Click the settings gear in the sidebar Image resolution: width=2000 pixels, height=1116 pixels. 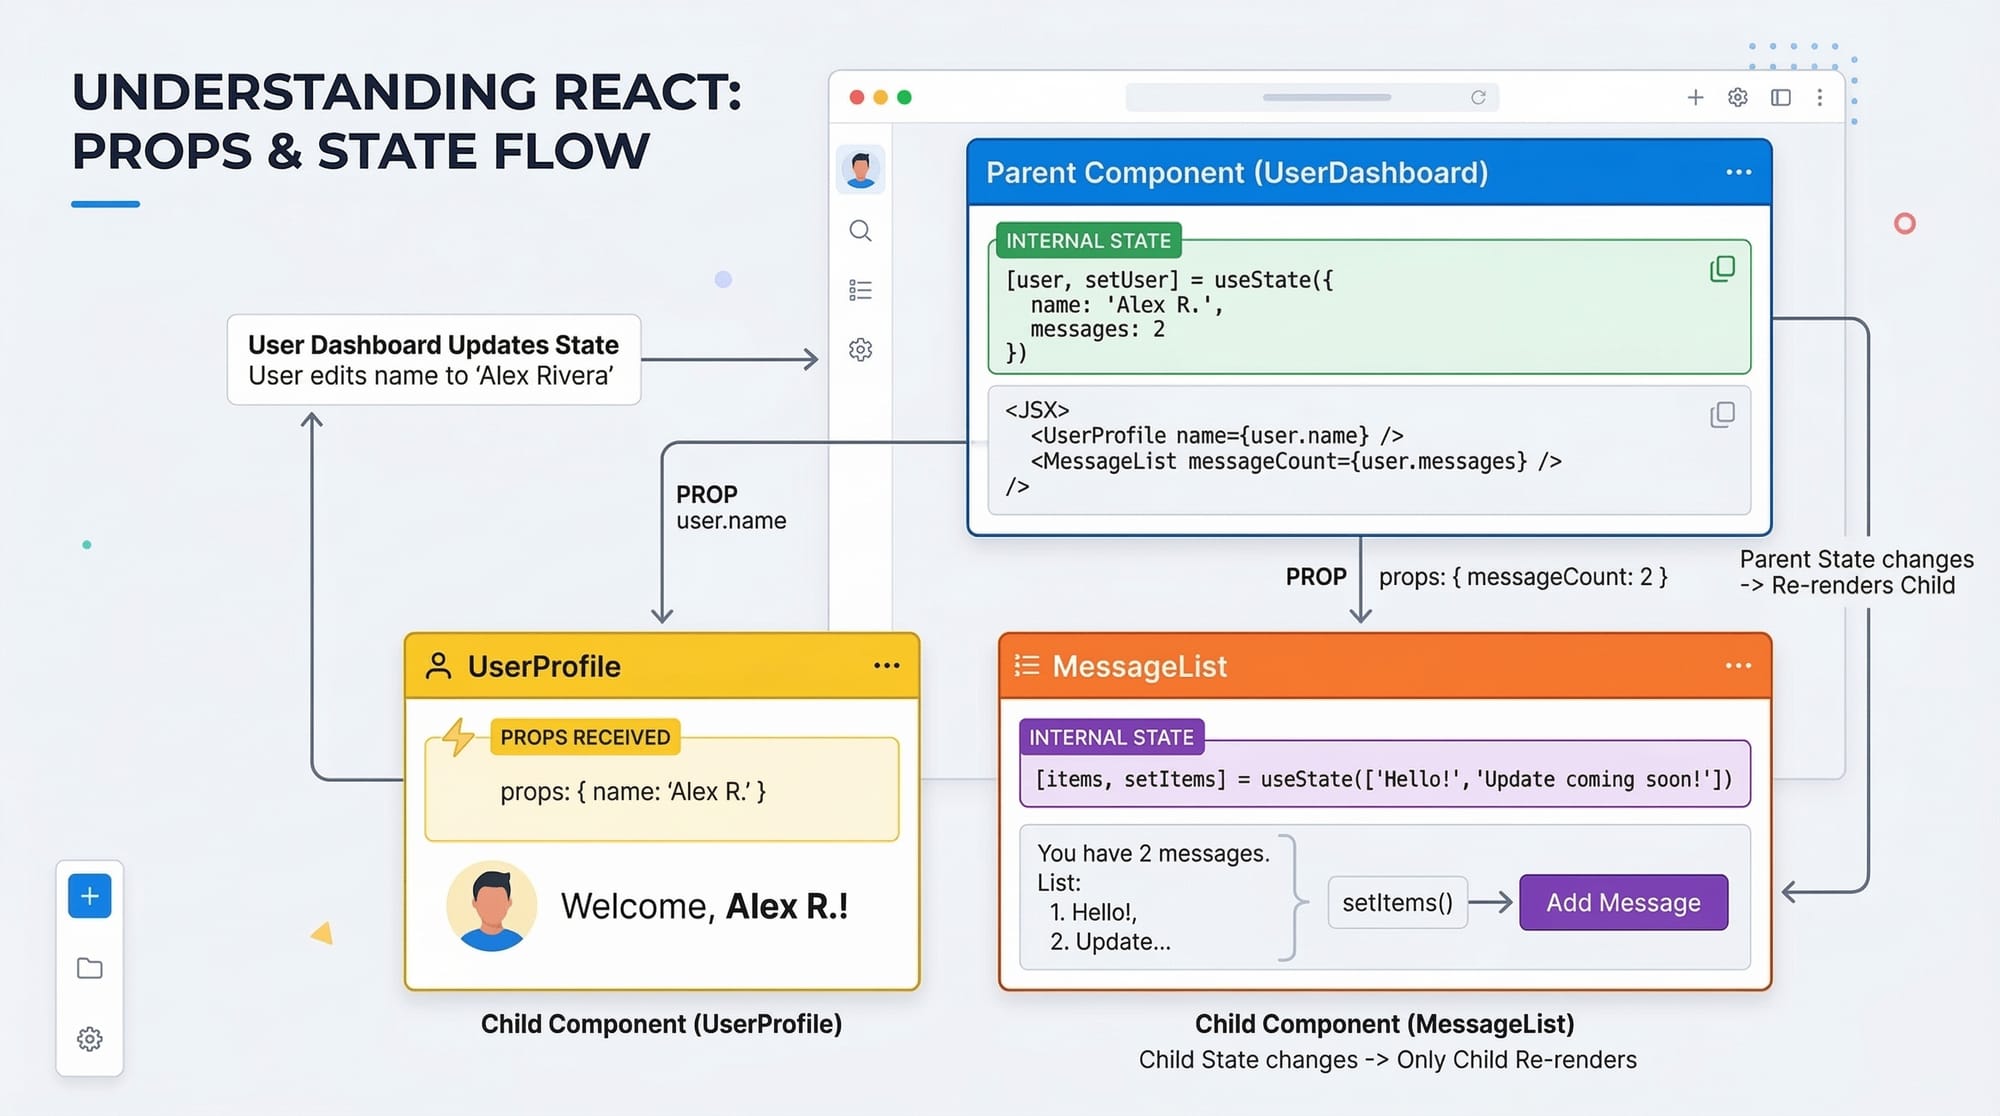point(860,350)
